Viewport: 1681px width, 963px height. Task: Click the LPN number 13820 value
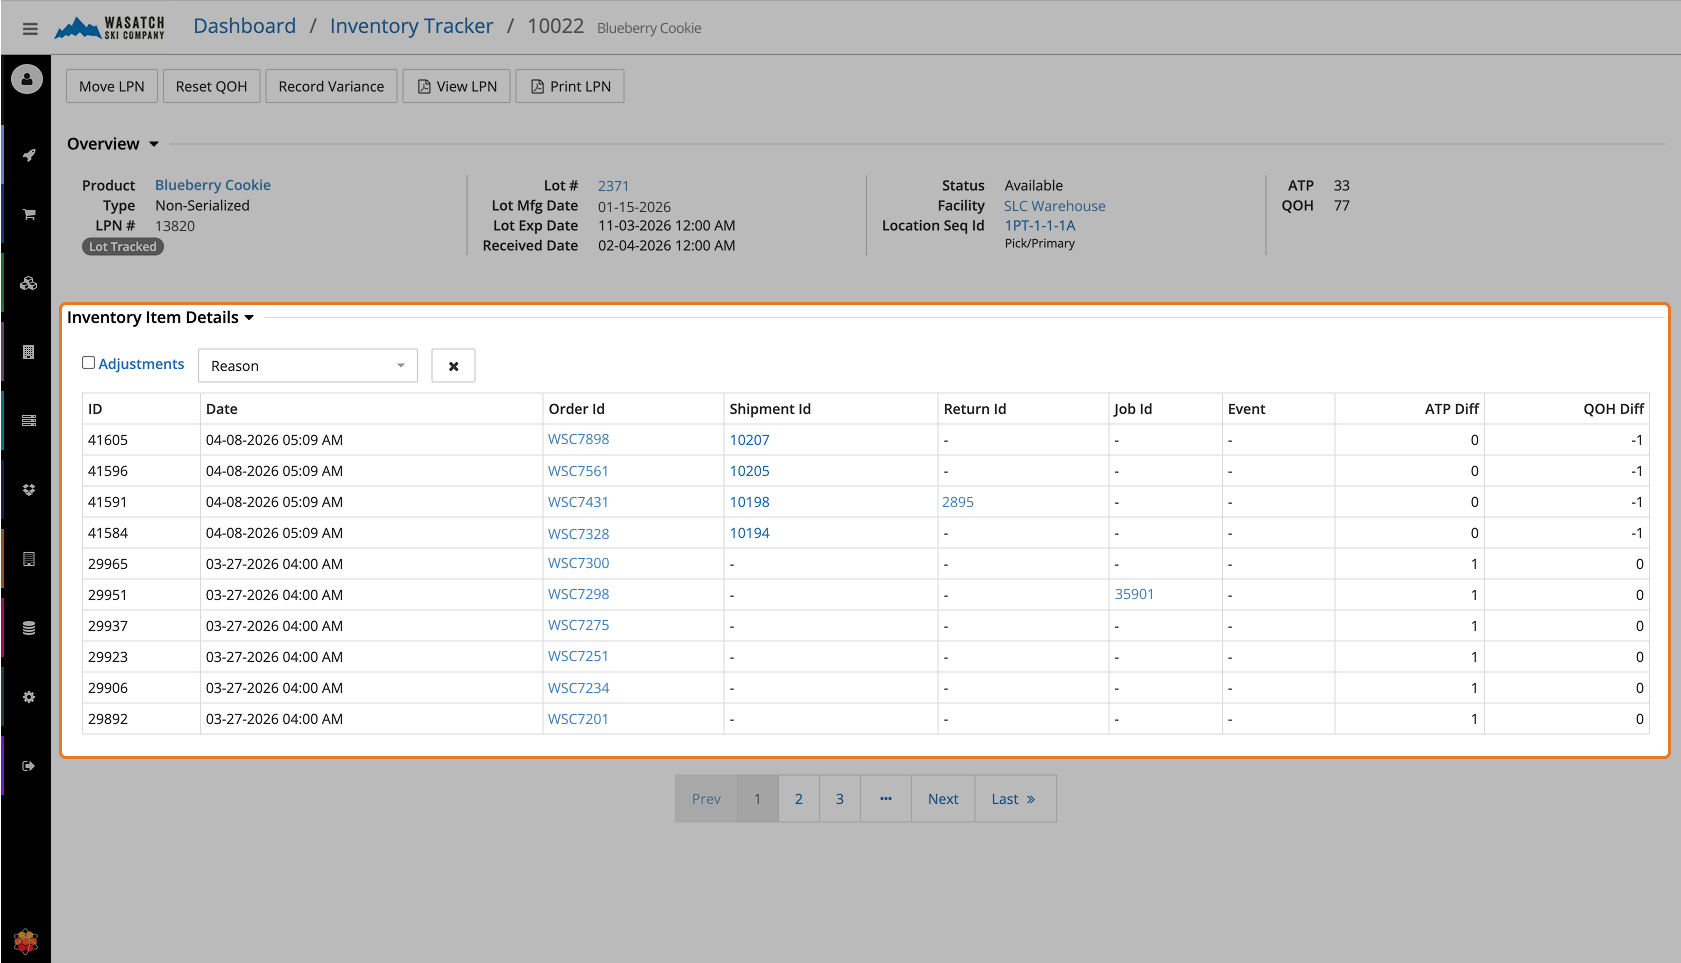click(x=175, y=226)
